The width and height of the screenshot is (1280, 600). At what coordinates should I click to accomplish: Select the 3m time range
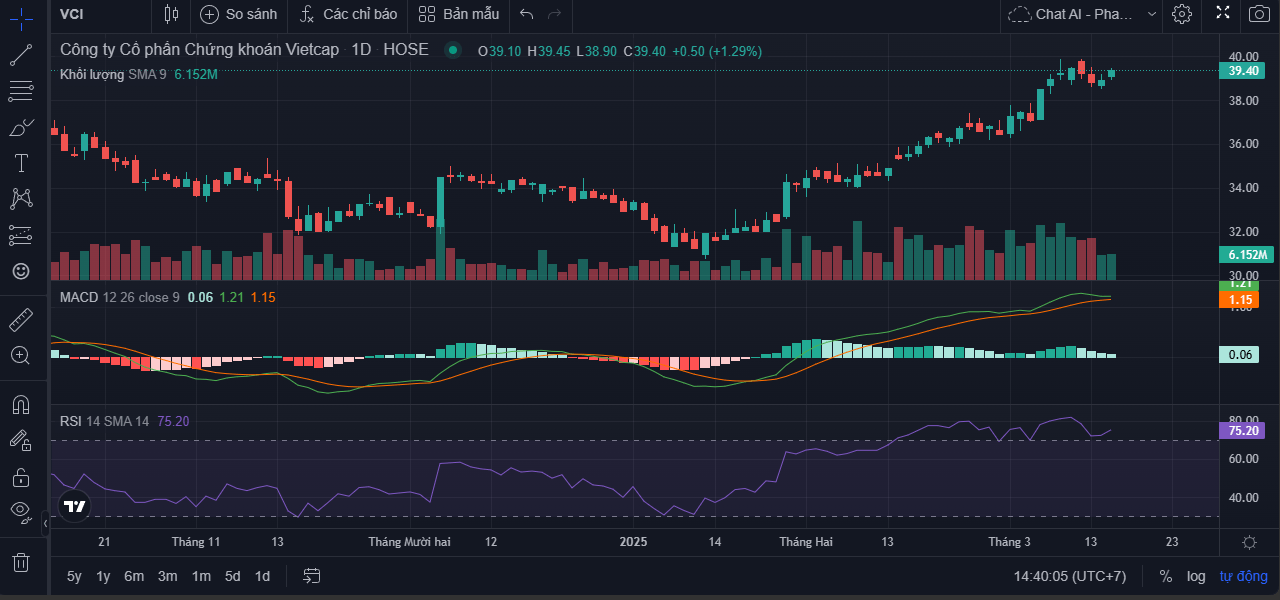tap(167, 576)
